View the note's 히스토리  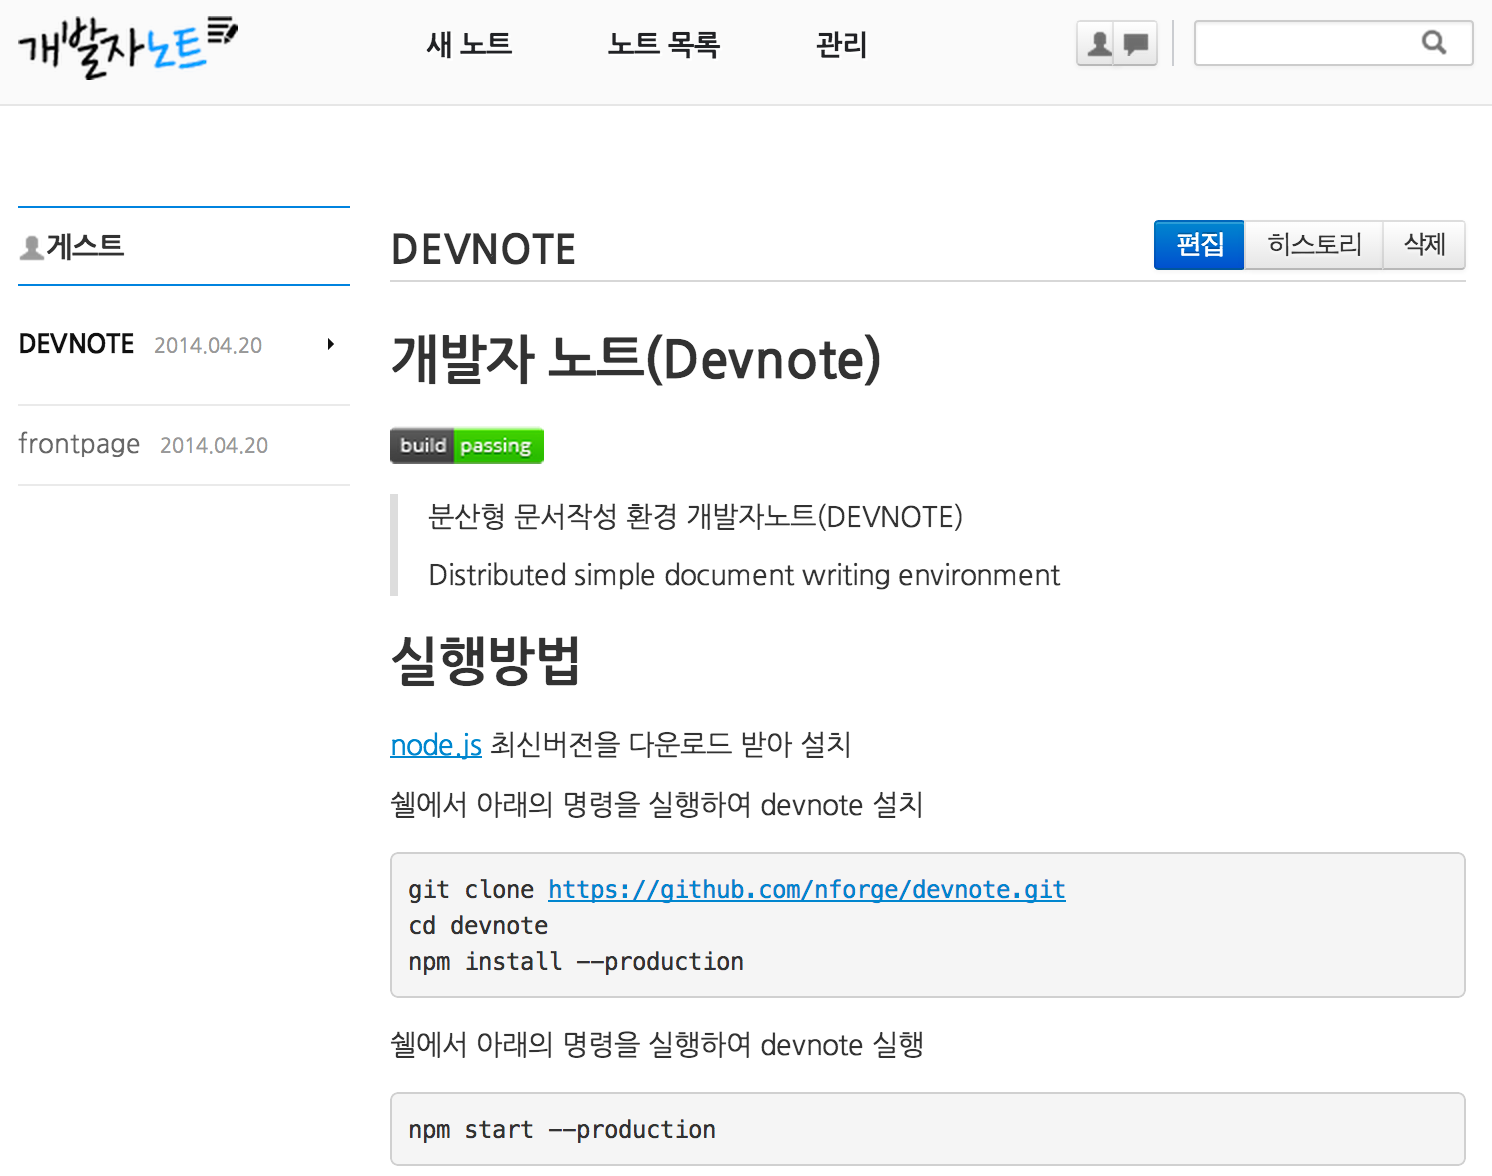[1313, 245]
